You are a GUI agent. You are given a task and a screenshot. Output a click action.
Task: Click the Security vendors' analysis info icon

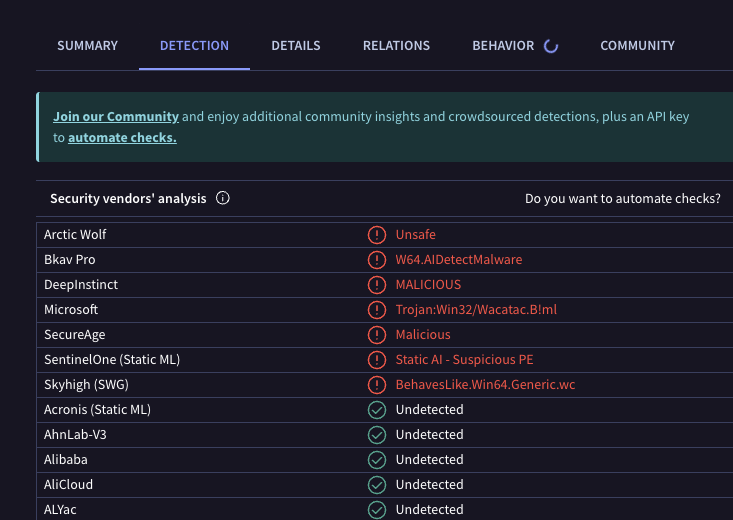click(x=223, y=198)
